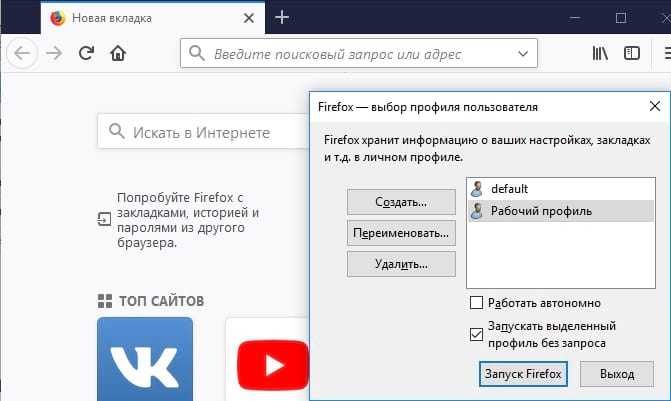The height and width of the screenshot is (401, 671).
Task: Select the "Новая вкладка" tab
Action: point(153,18)
